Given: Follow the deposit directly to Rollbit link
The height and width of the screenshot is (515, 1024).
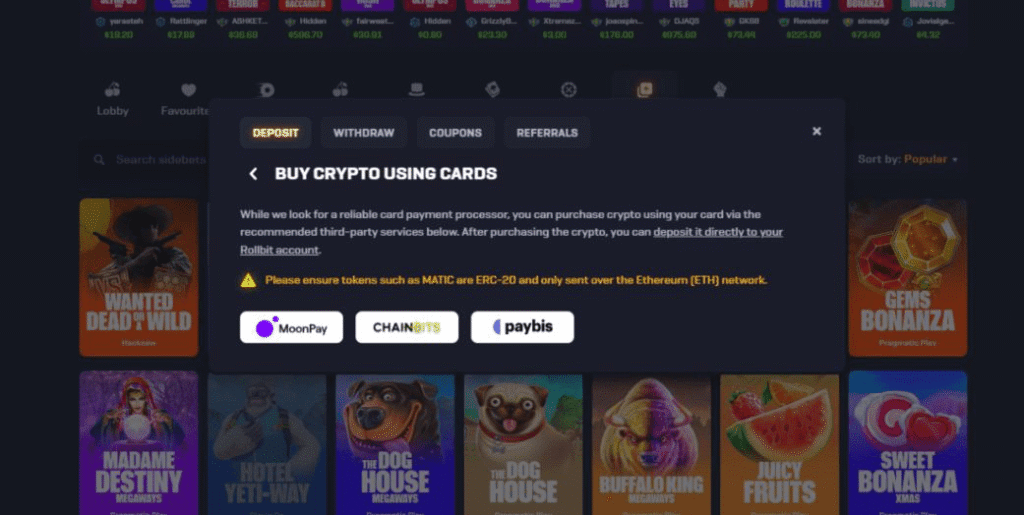Looking at the screenshot, I should point(511,241).
